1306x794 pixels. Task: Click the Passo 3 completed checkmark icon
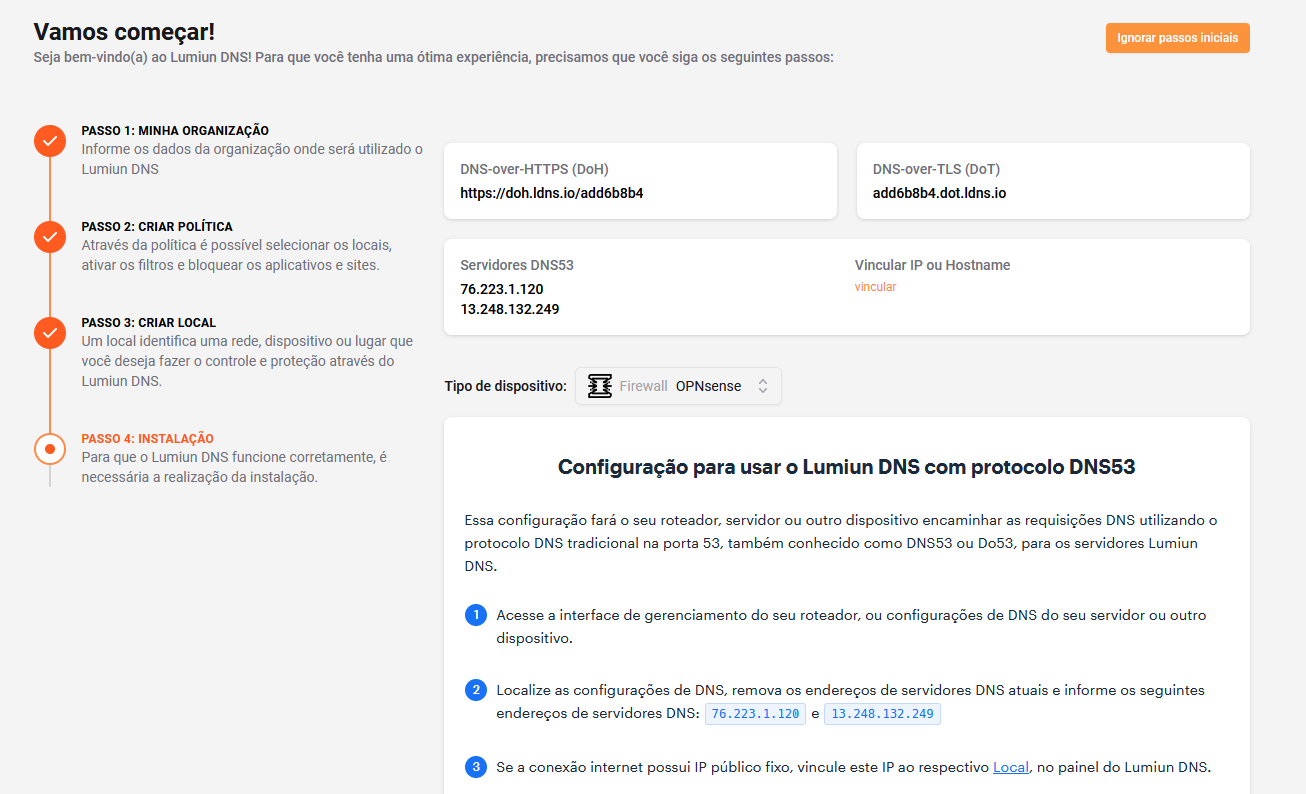point(50,333)
